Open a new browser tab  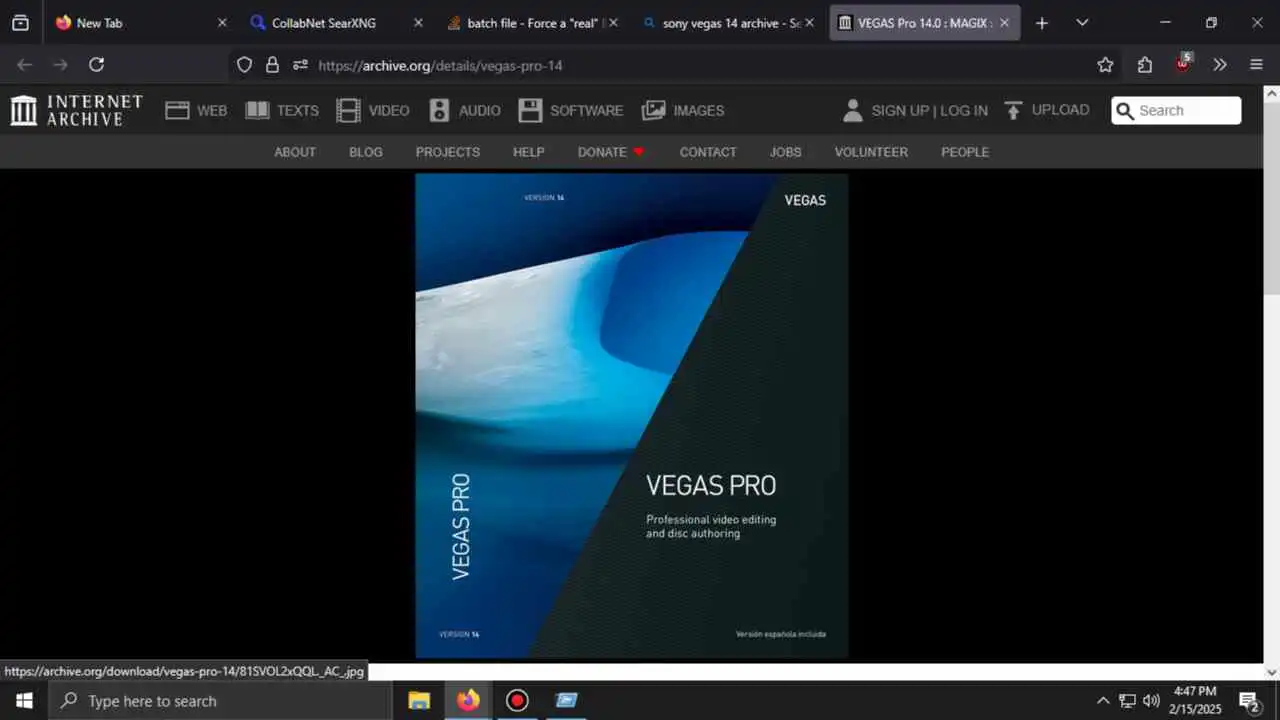[x=1042, y=22]
